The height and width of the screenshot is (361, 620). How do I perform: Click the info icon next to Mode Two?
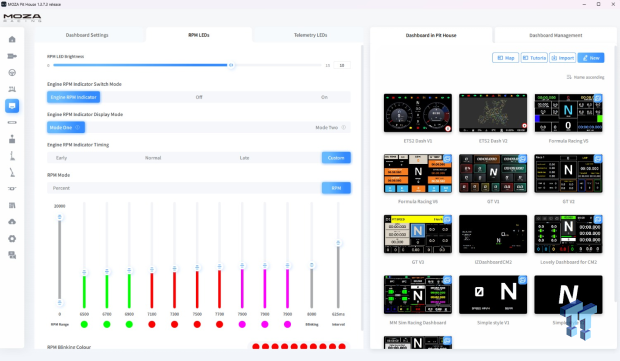pyautogui.click(x=344, y=127)
